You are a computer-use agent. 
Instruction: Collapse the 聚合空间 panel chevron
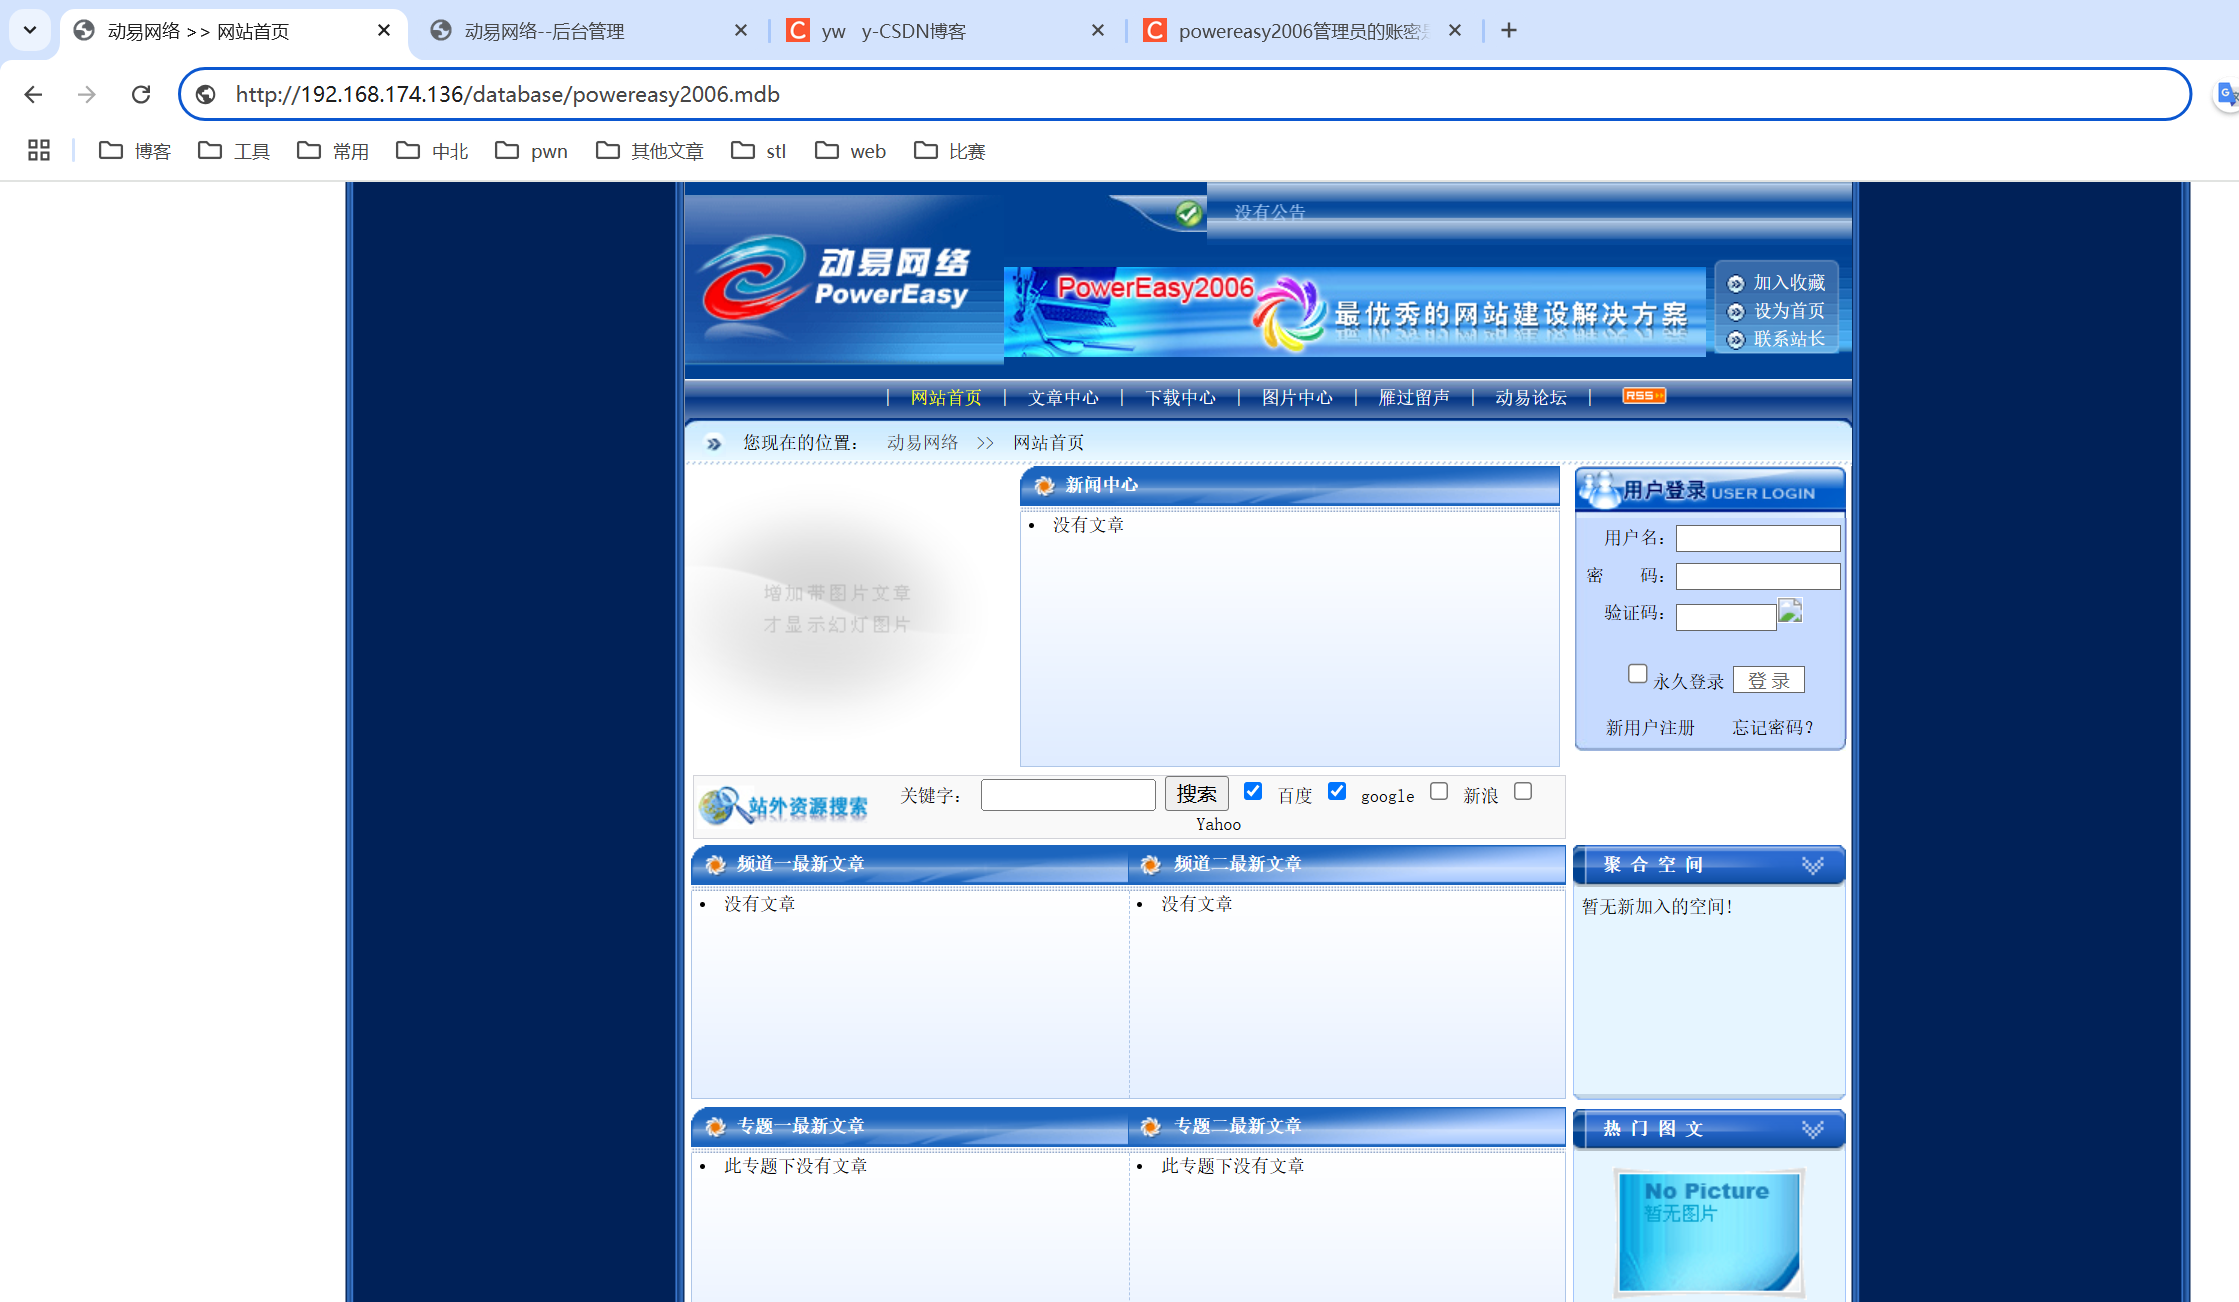[1813, 865]
